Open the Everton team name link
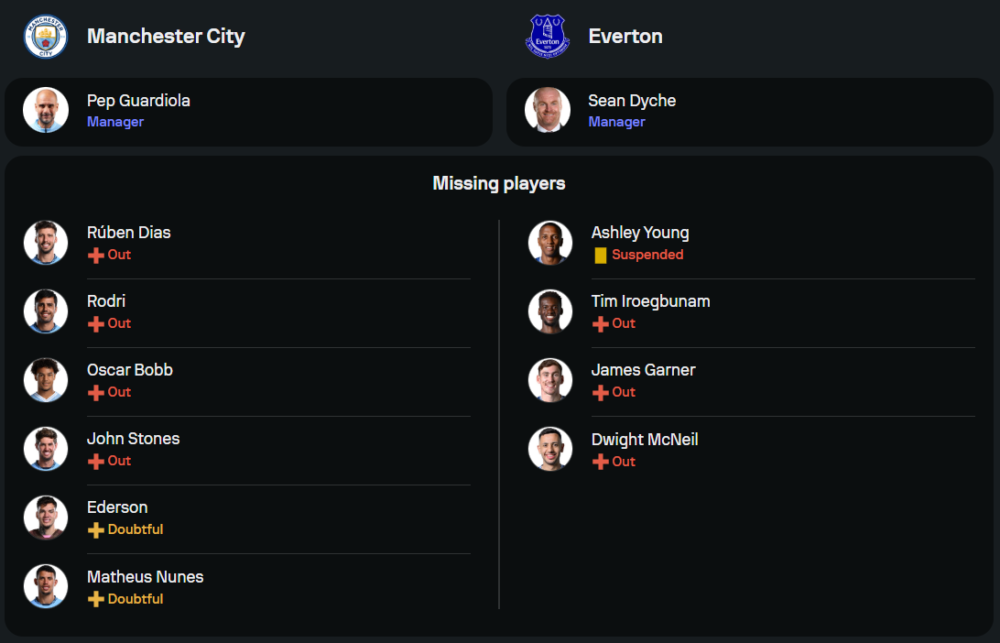 625,36
